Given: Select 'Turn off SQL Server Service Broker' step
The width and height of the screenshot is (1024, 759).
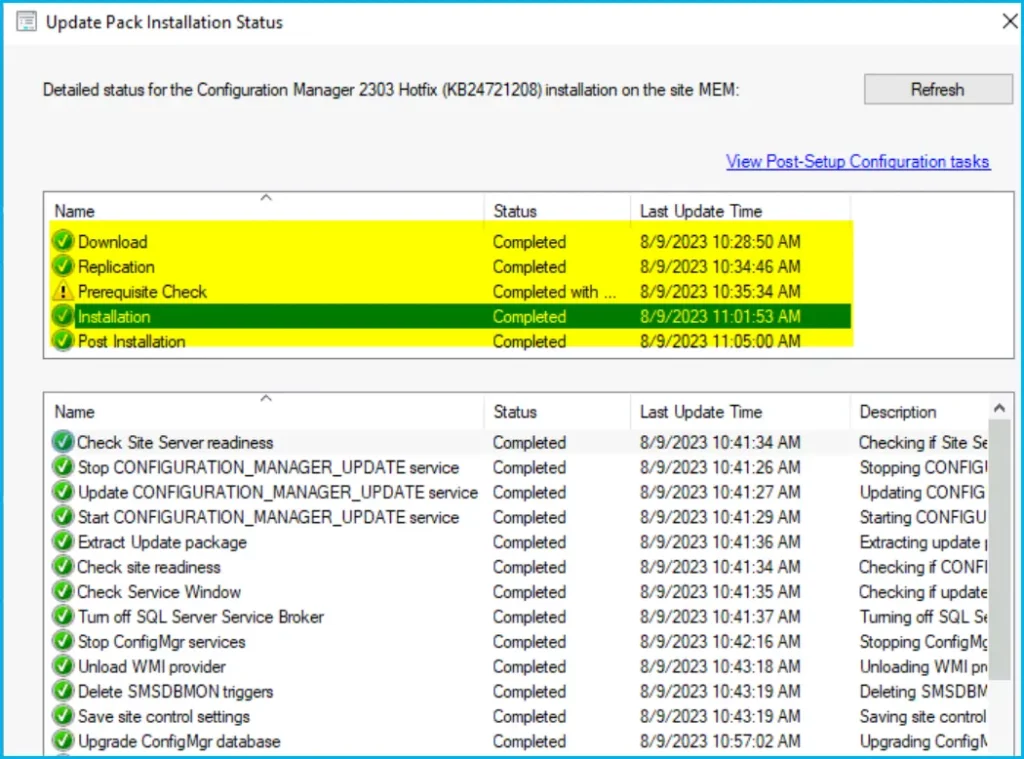Looking at the screenshot, I should [200, 616].
